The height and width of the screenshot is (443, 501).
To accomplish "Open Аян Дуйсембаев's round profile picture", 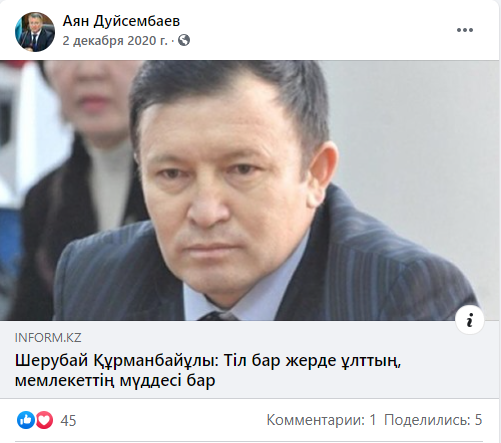I will pyautogui.click(x=35, y=32).
